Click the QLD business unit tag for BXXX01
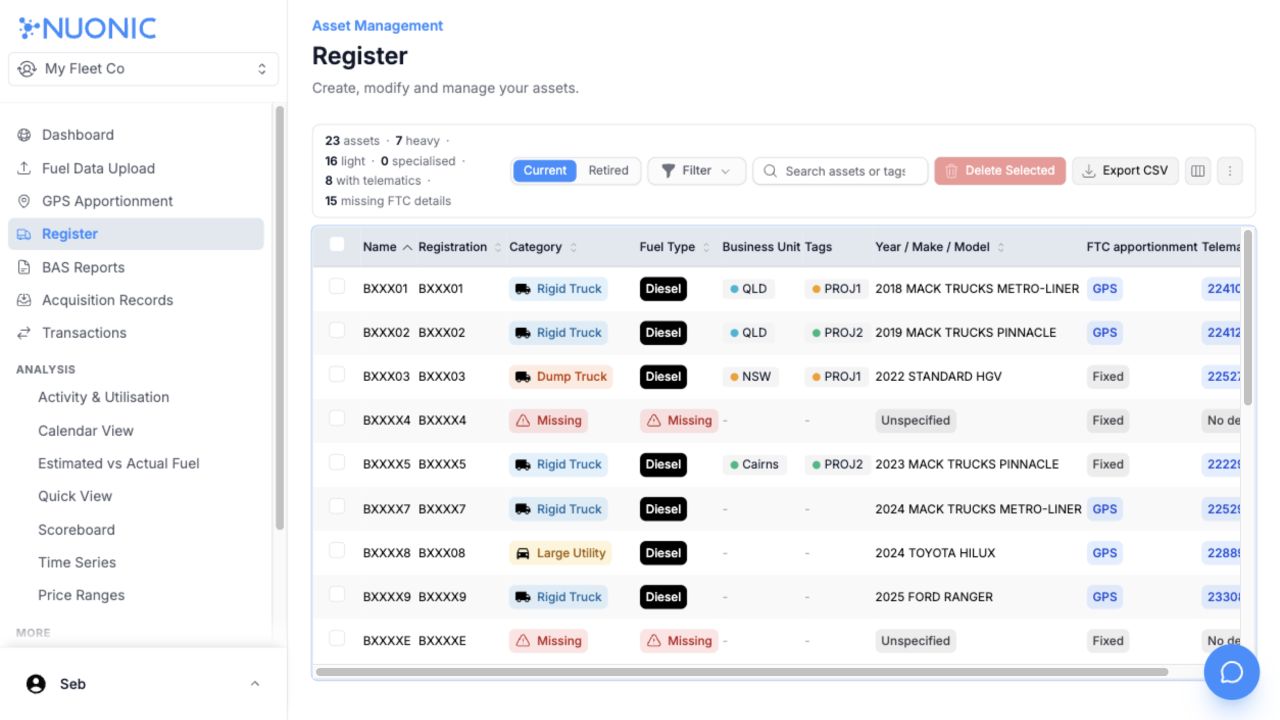This screenshot has width=1280, height=720. tap(749, 289)
